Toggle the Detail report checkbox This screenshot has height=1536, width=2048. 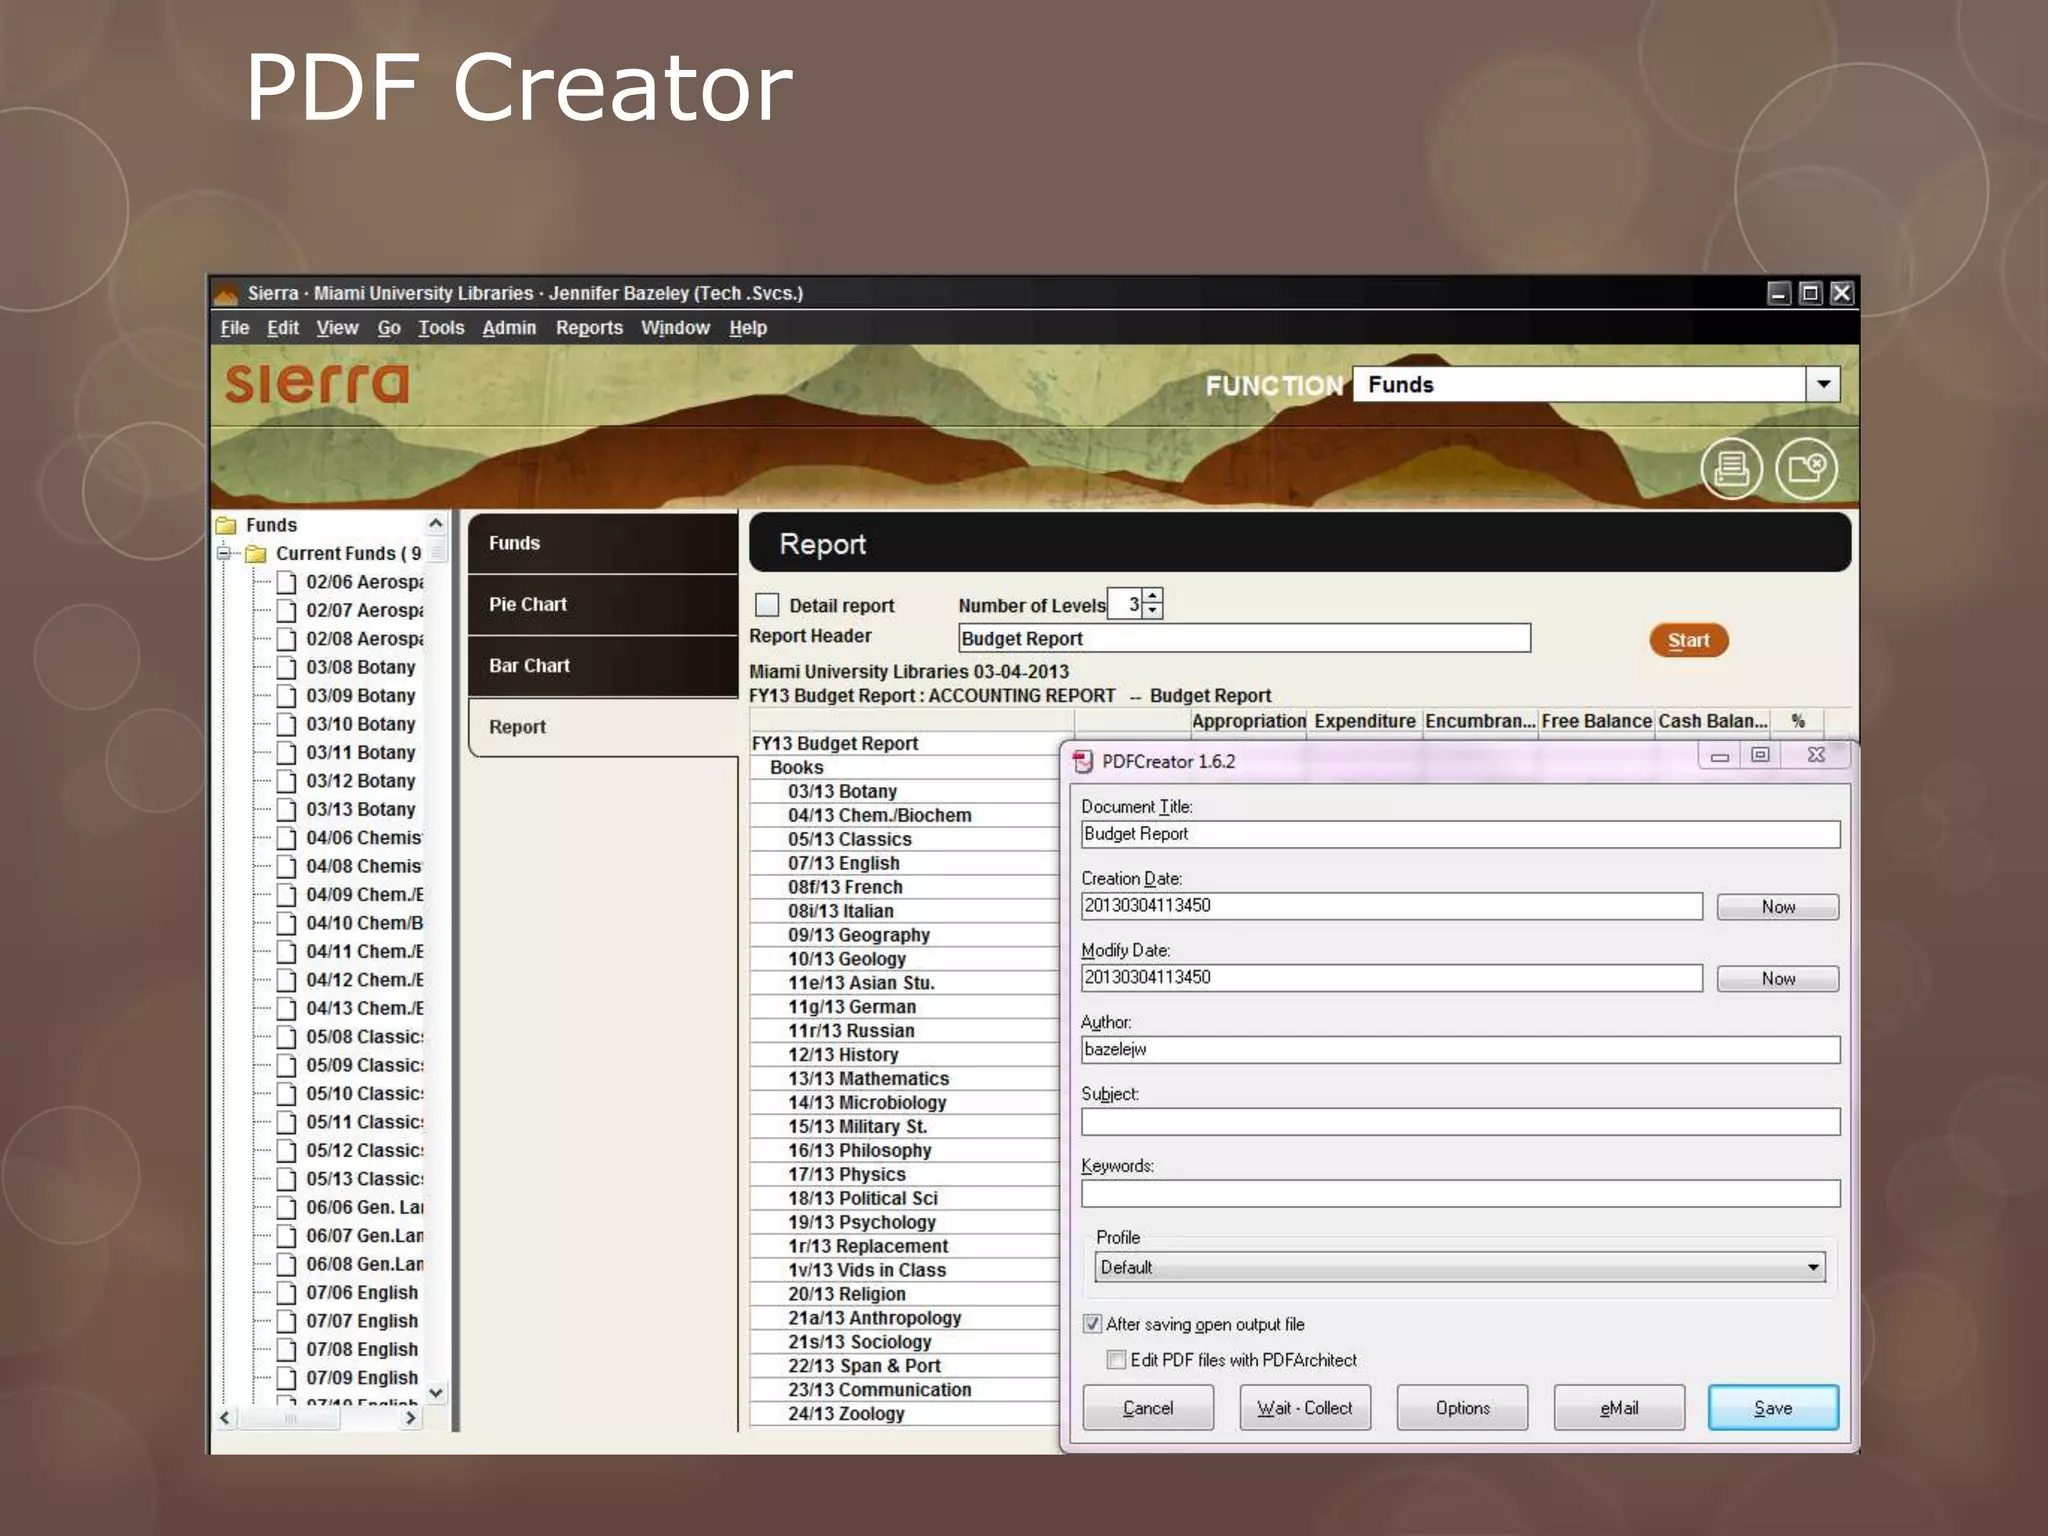point(767,605)
